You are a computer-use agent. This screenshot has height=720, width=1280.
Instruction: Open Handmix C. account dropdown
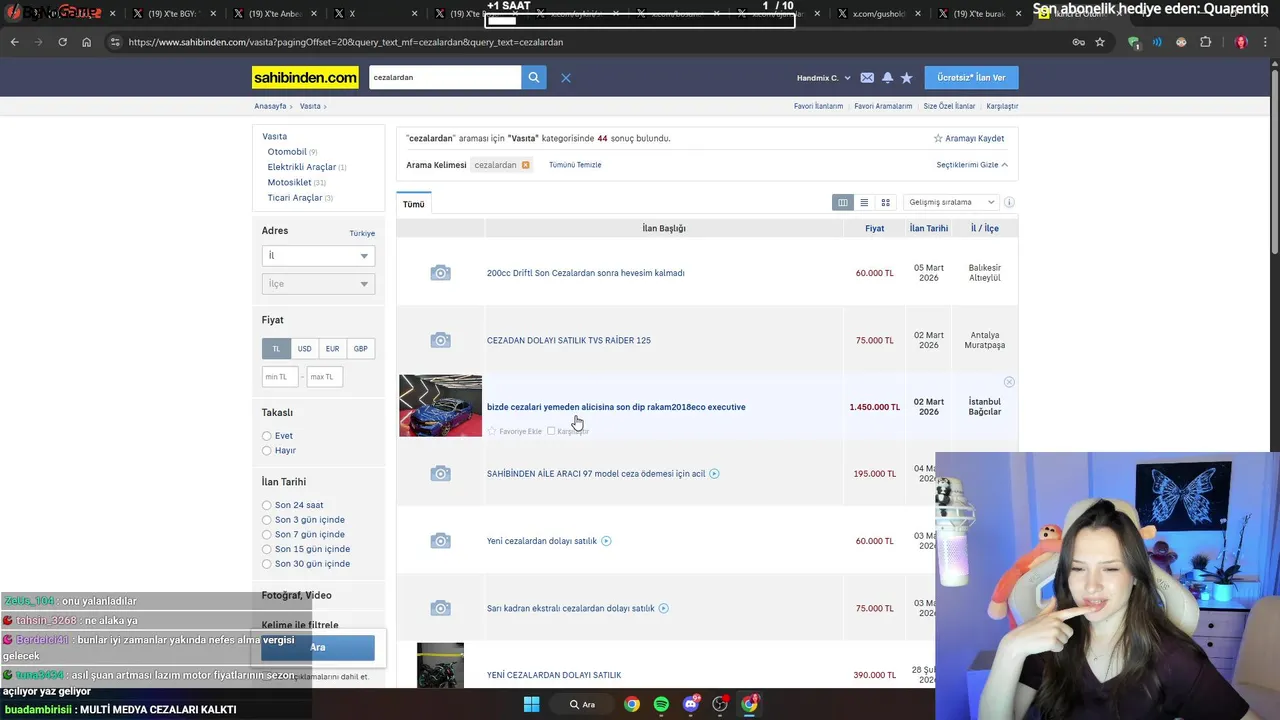(824, 78)
